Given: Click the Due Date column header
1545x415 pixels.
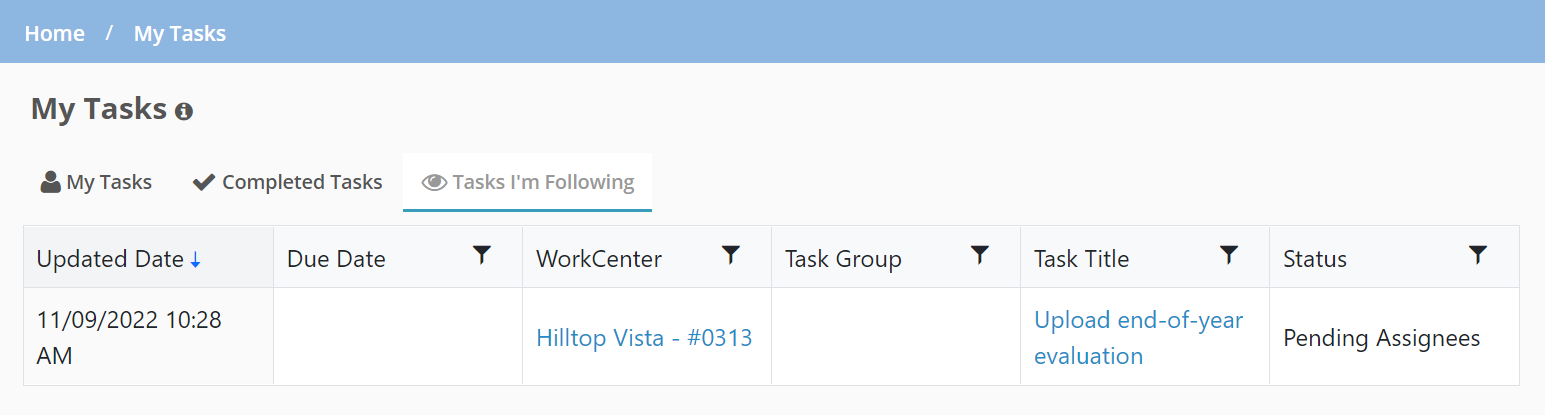Looking at the screenshot, I should pos(336,259).
